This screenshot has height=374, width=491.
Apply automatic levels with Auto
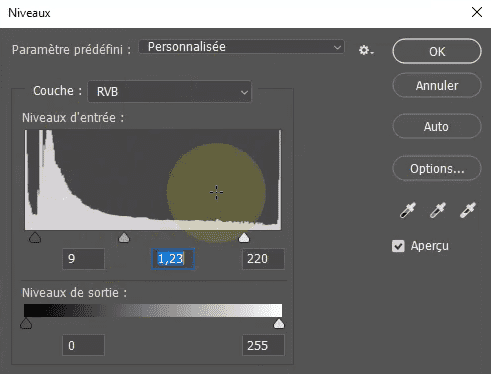(437, 126)
